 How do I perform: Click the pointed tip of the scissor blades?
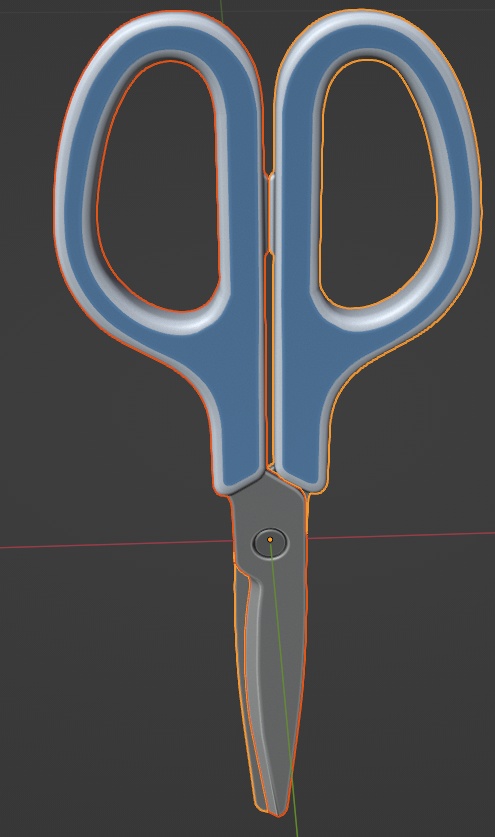click(277, 812)
